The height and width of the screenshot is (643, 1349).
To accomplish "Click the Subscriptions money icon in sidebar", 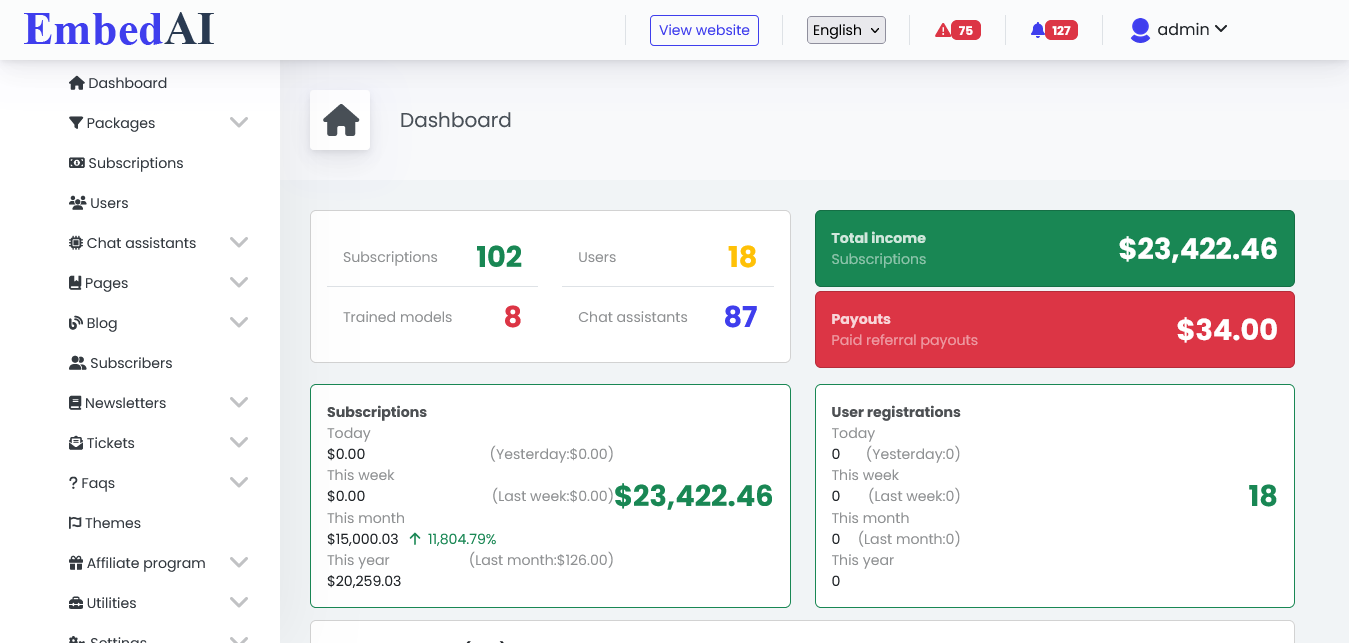I will click(76, 163).
